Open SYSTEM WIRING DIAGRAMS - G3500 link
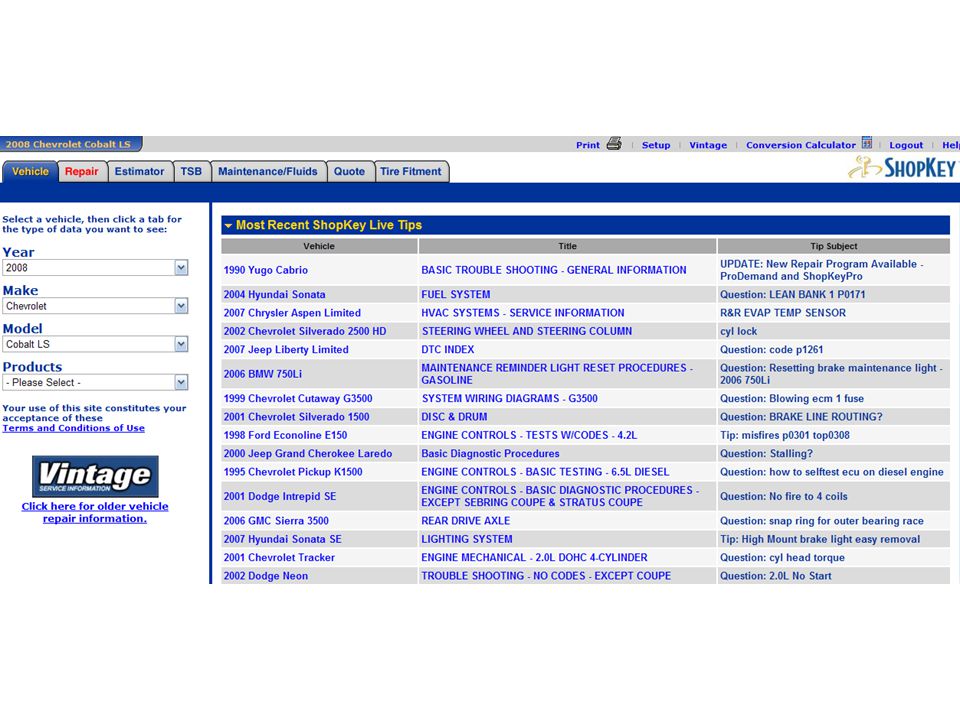 (509, 399)
